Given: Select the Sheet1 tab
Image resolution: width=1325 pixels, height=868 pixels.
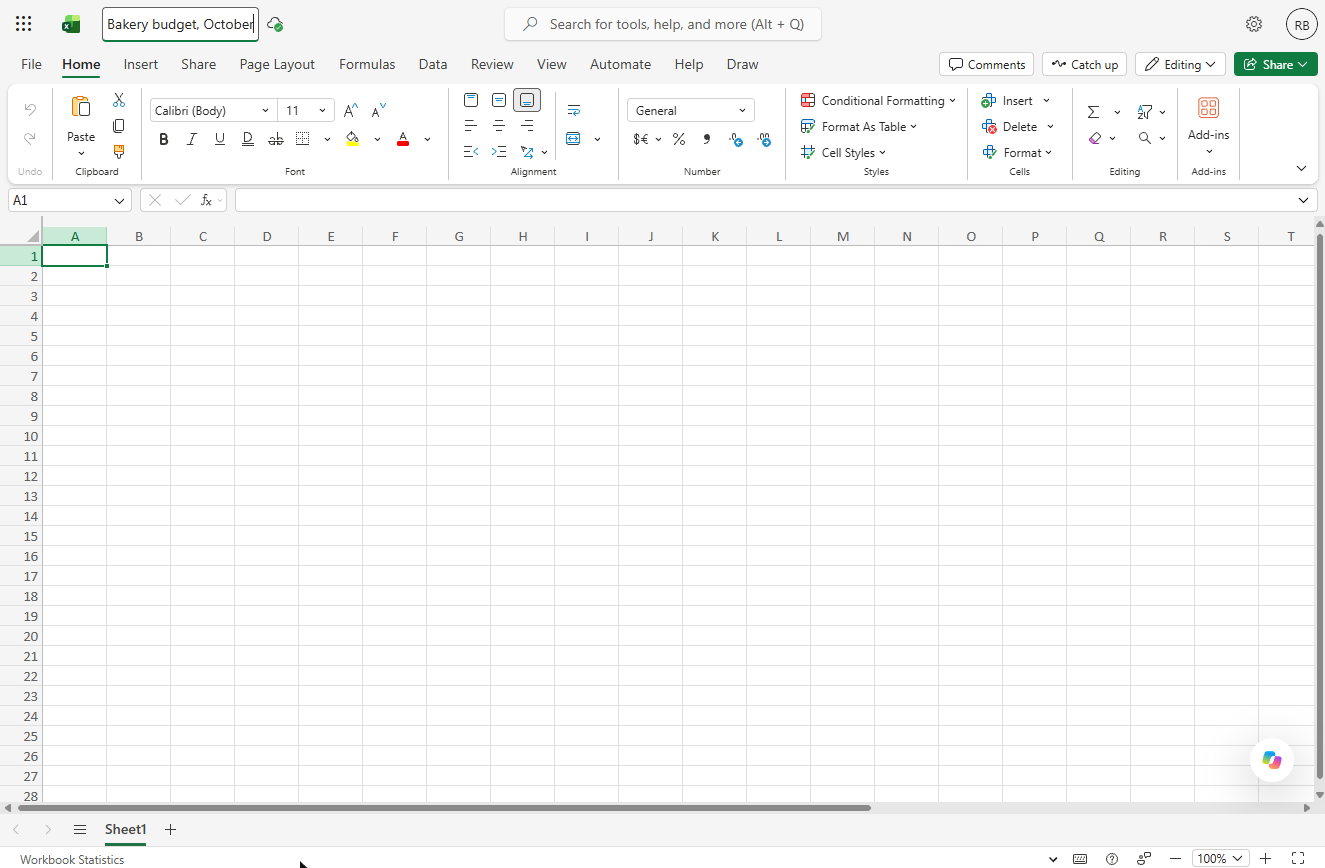Looking at the screenshot, I should coord(125,830).
